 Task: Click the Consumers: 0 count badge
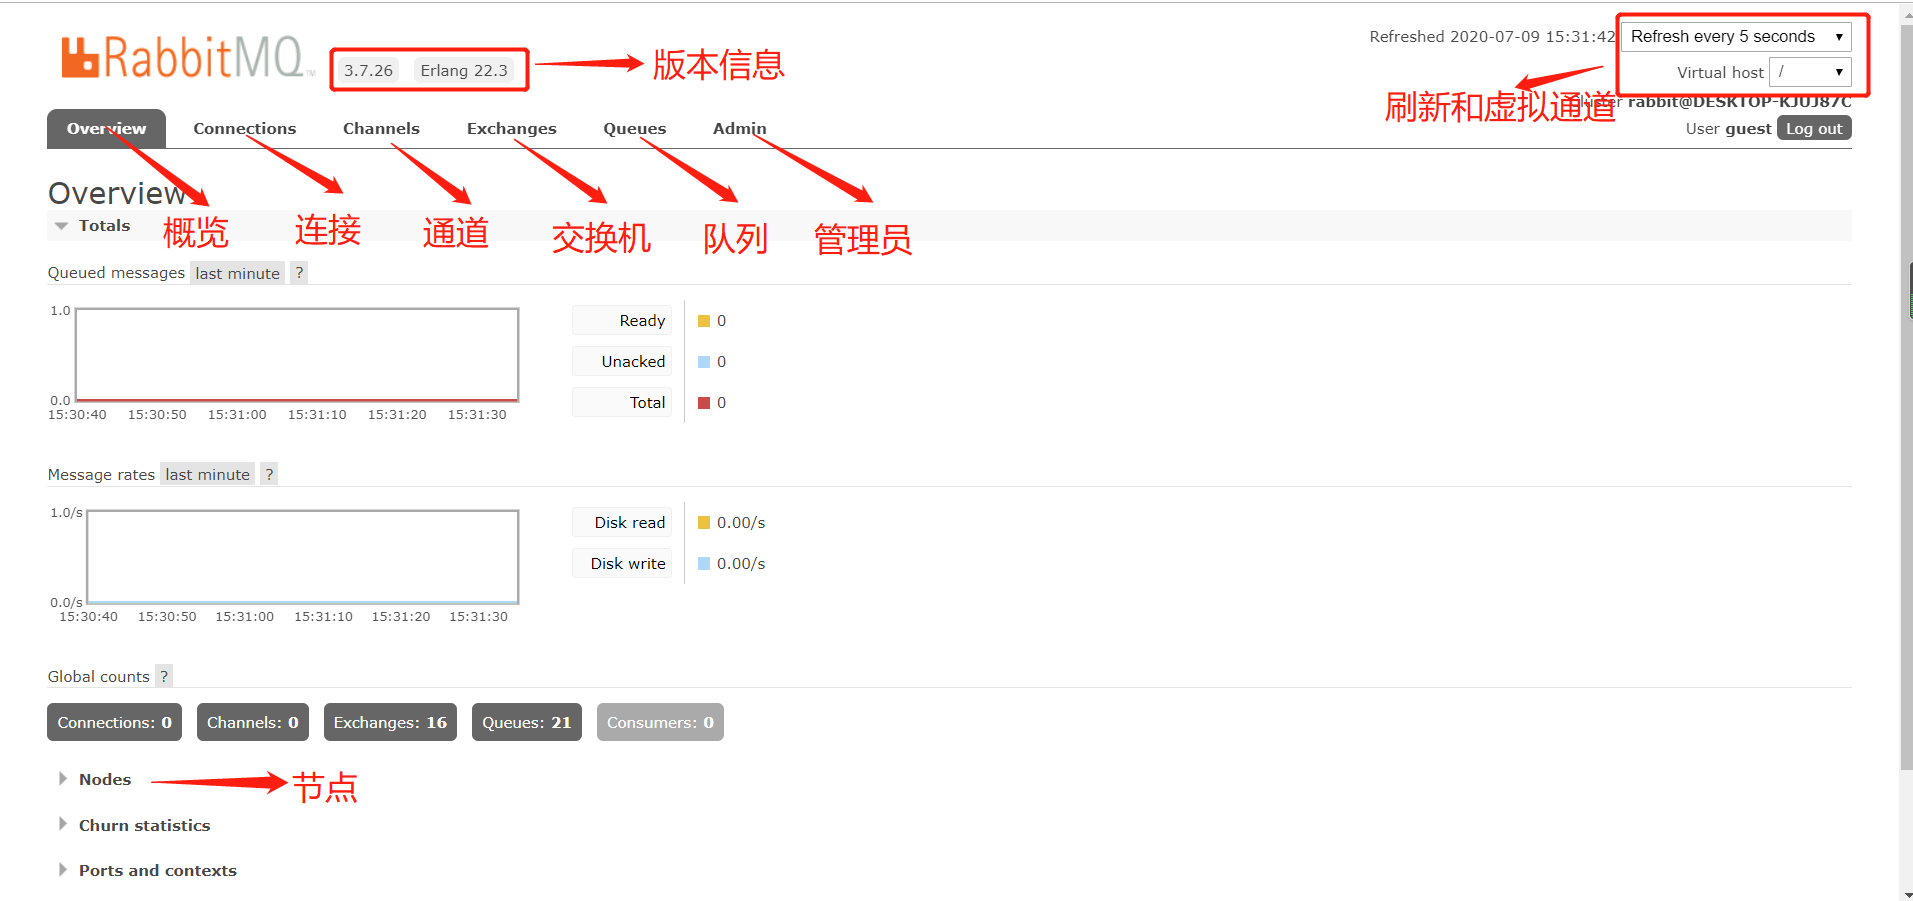tap(660, 722)
